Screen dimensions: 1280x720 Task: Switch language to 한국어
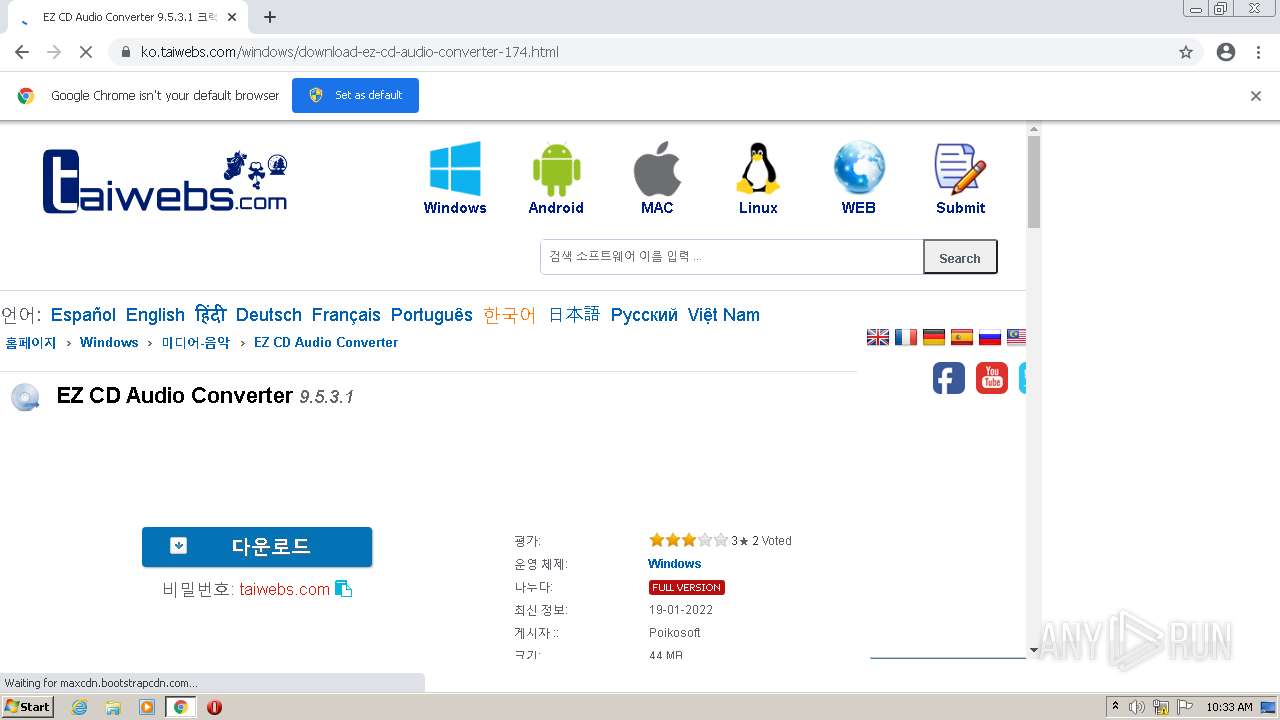coord(510,315)
